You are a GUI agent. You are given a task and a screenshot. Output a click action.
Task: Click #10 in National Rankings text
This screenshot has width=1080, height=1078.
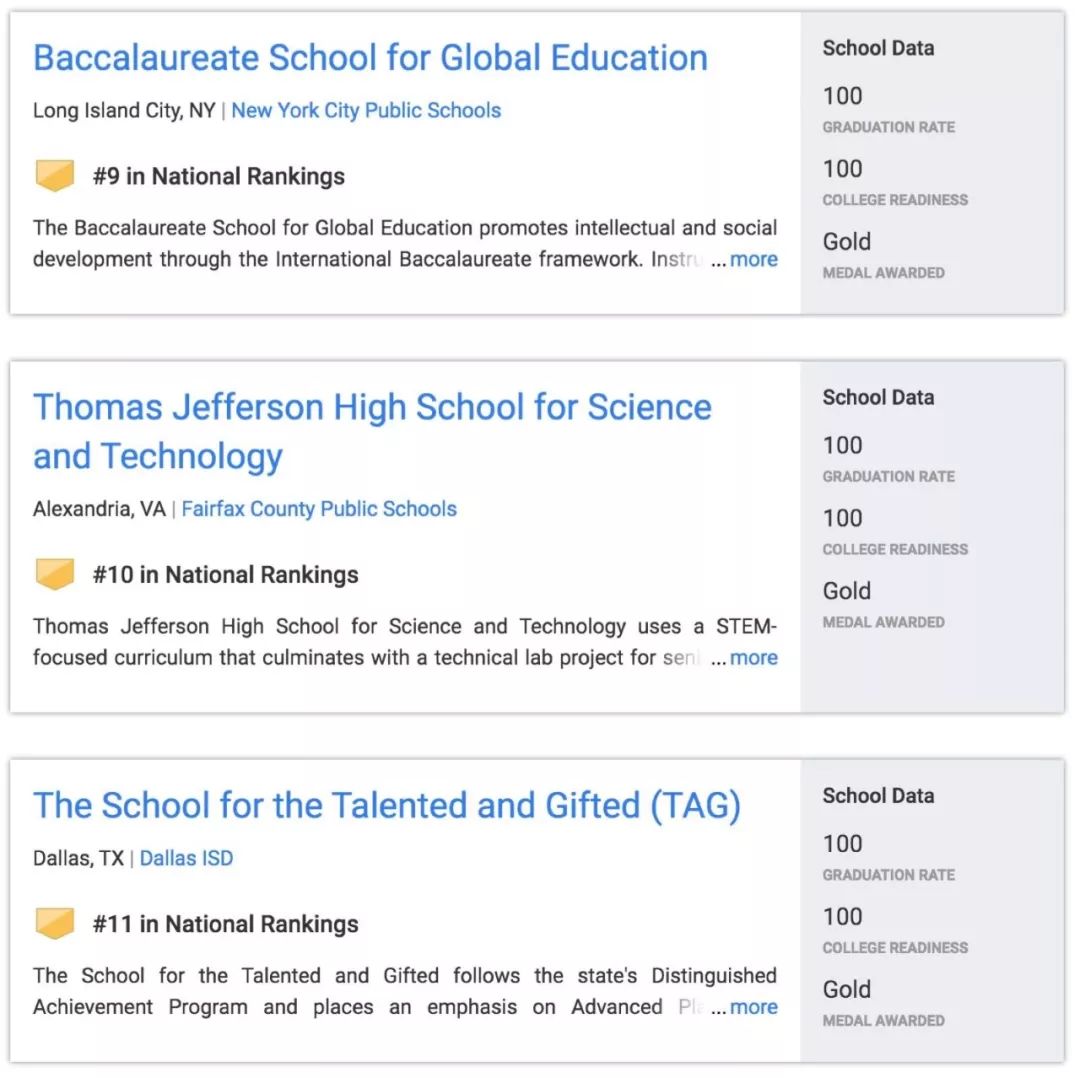click(226, 575)
